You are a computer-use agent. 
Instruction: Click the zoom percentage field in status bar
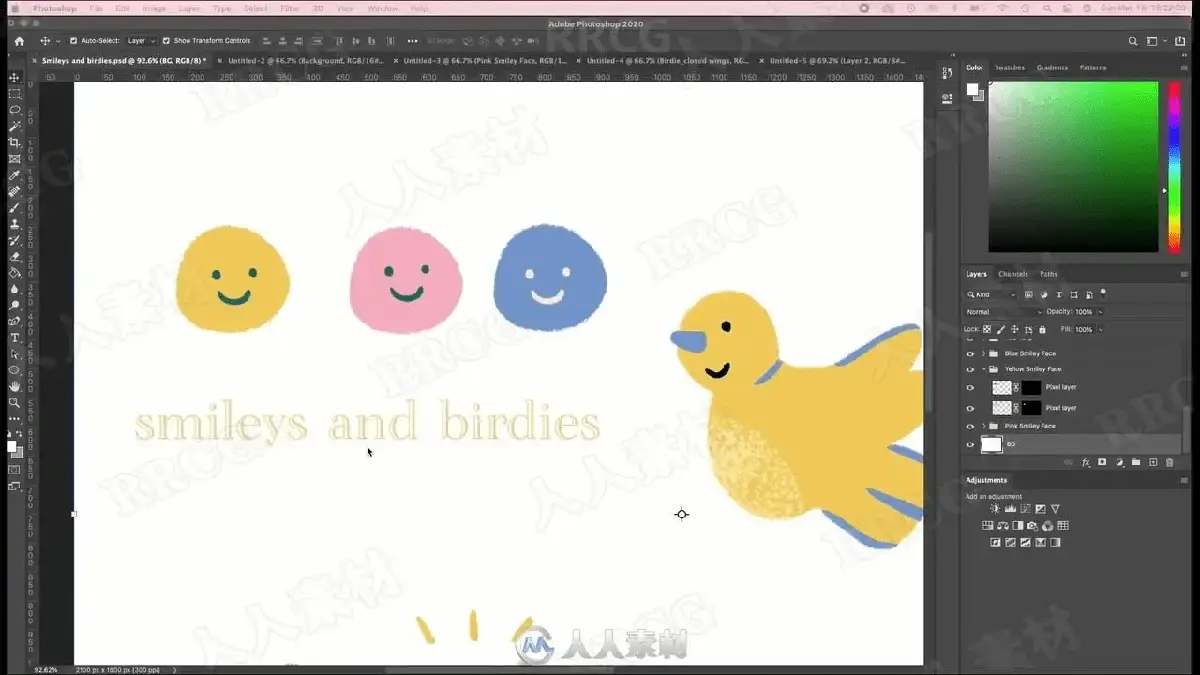pos(47,669)
